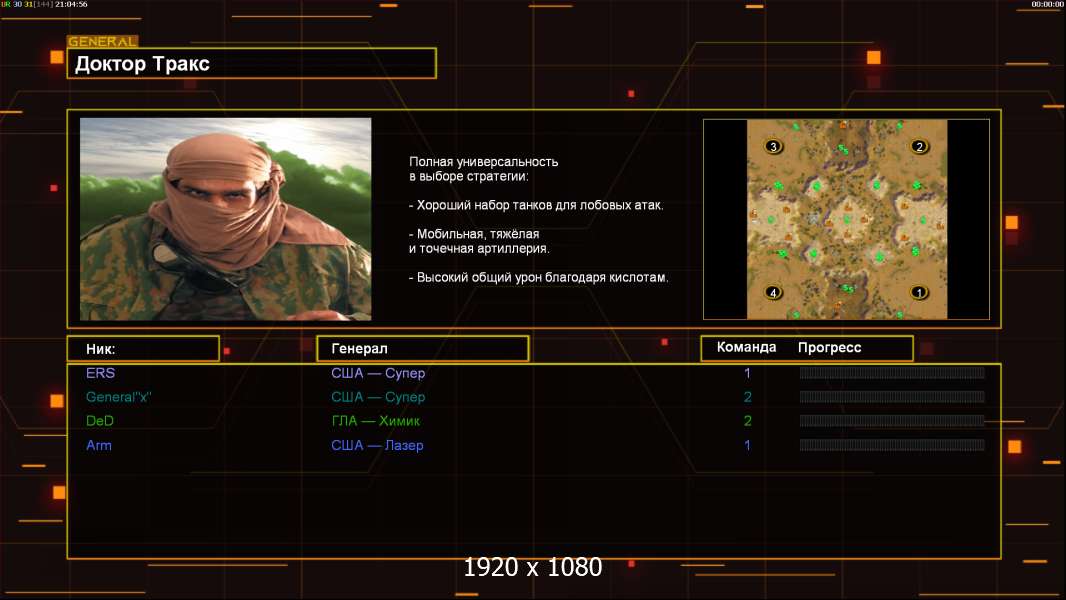Screen dimensions: 1066x600
Task: Click the Генерал column header
Action: coord(421,349)
